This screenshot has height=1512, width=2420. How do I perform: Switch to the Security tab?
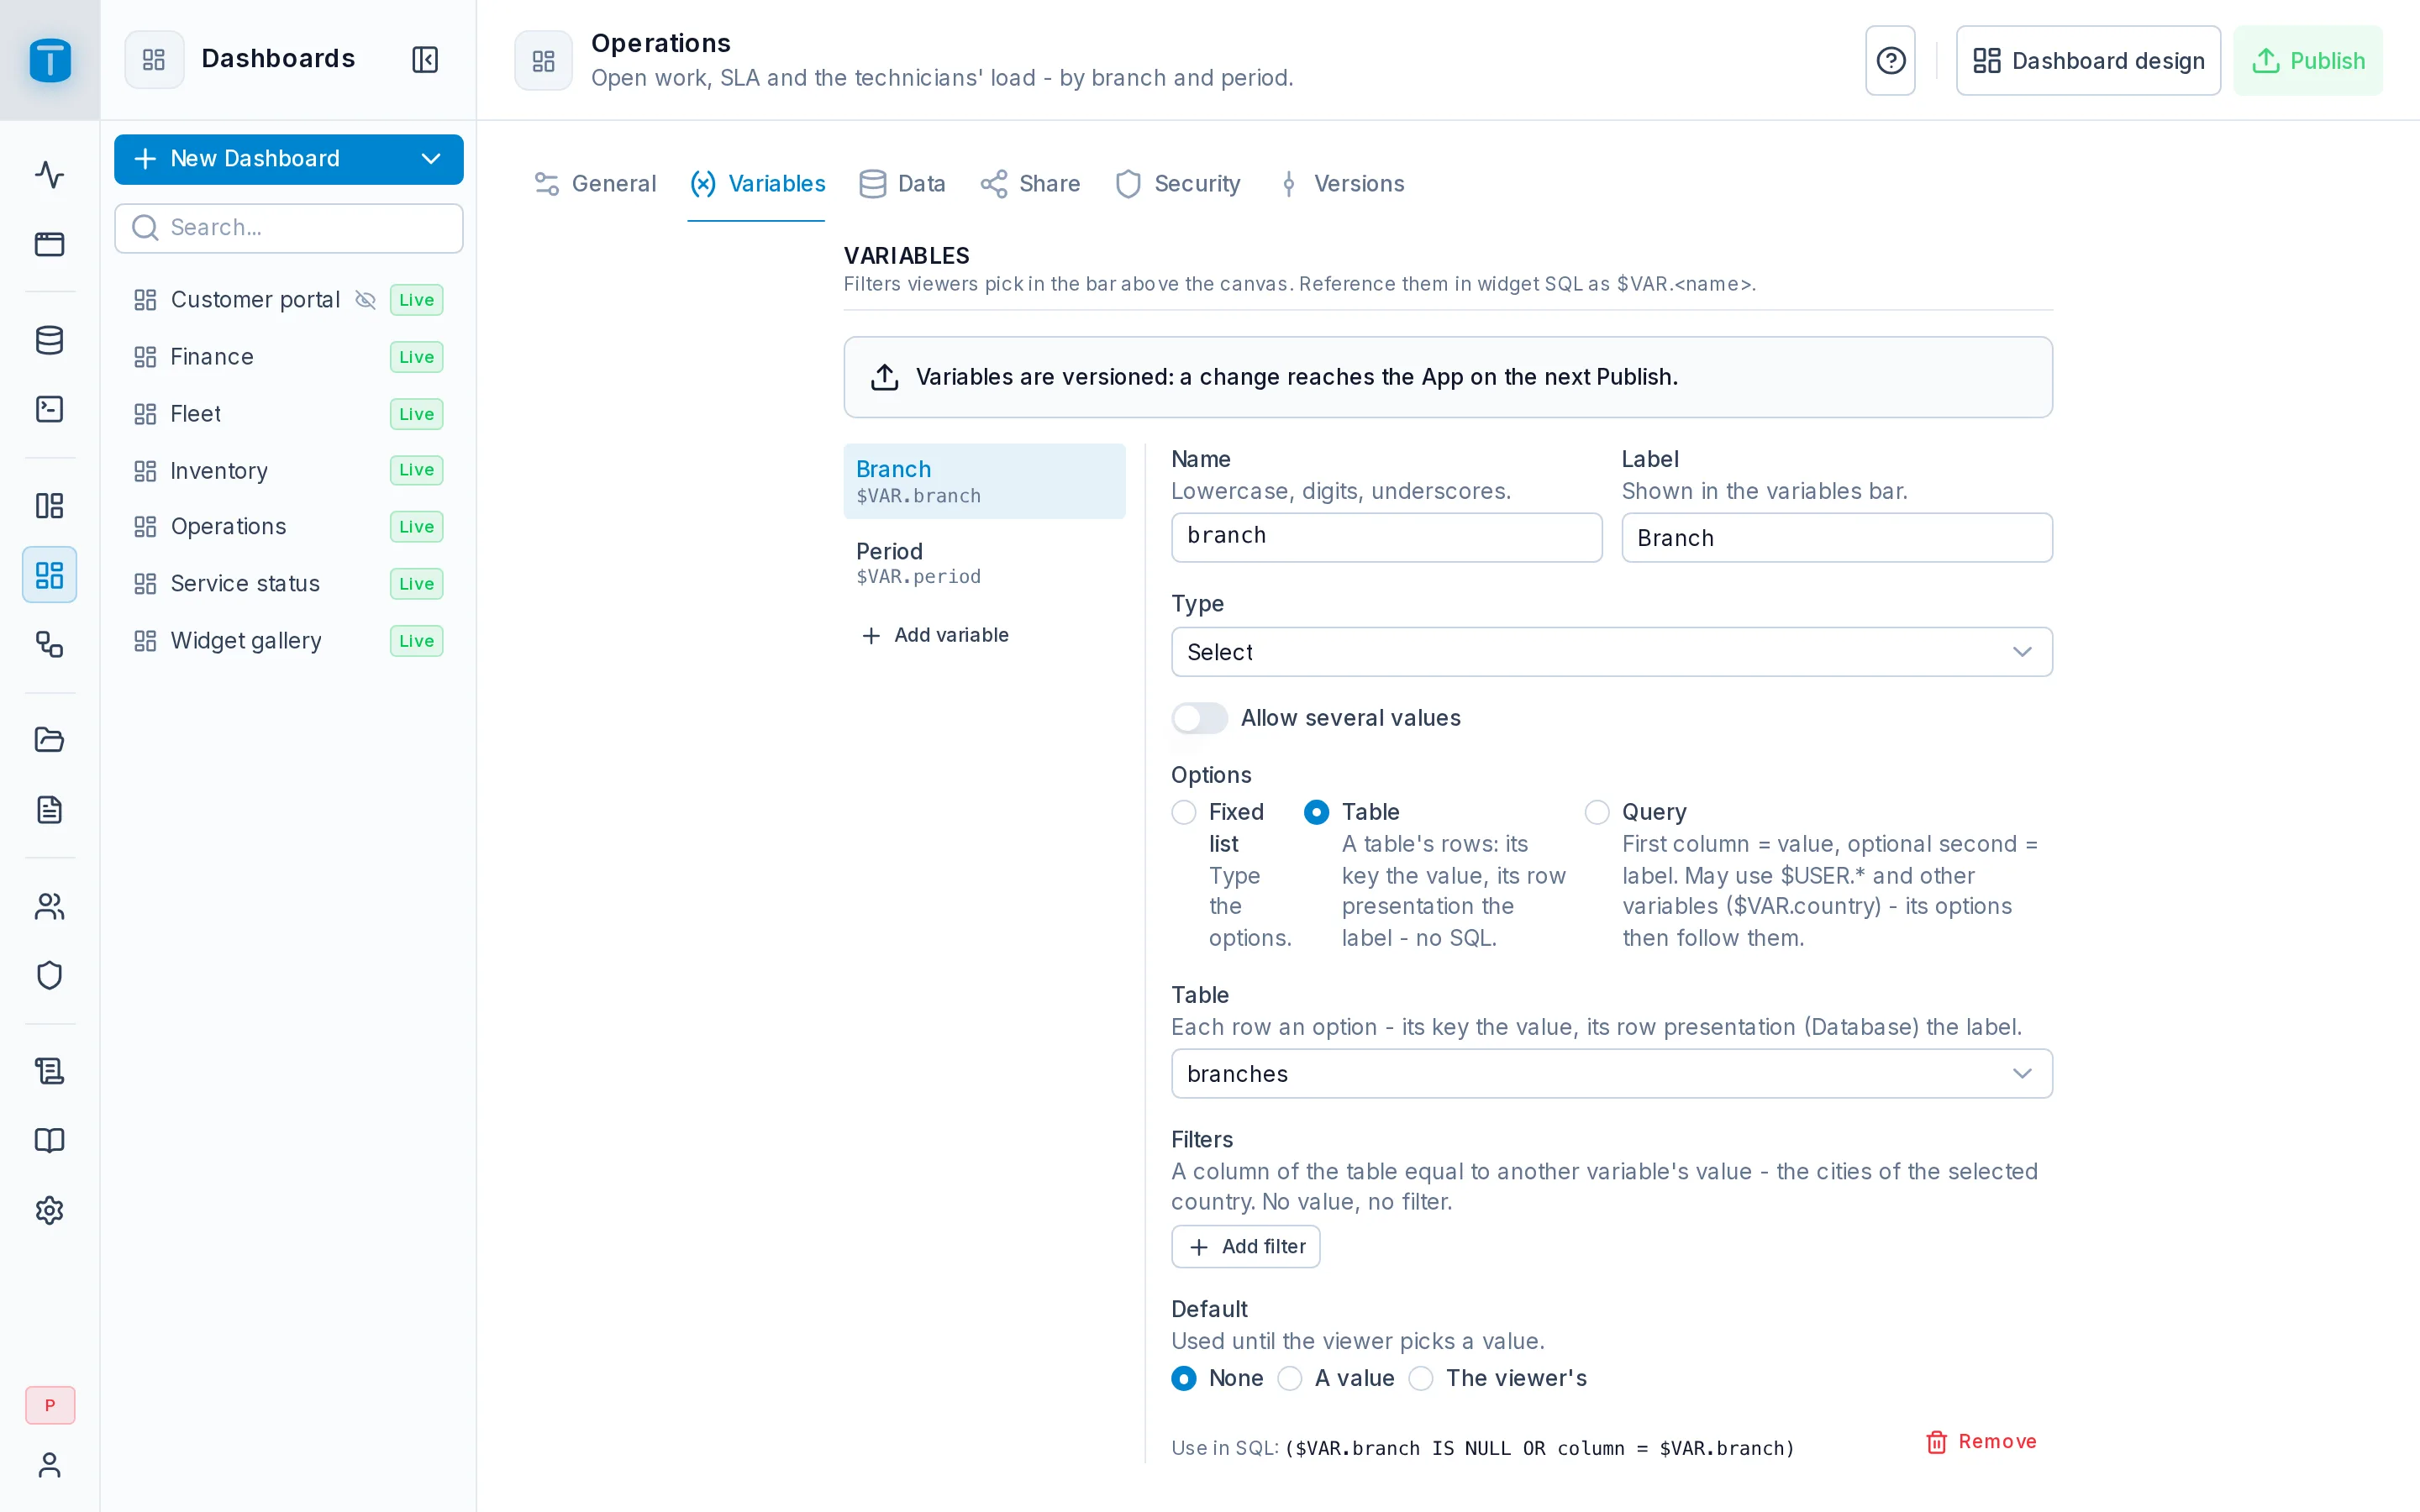coord(1178,184)
